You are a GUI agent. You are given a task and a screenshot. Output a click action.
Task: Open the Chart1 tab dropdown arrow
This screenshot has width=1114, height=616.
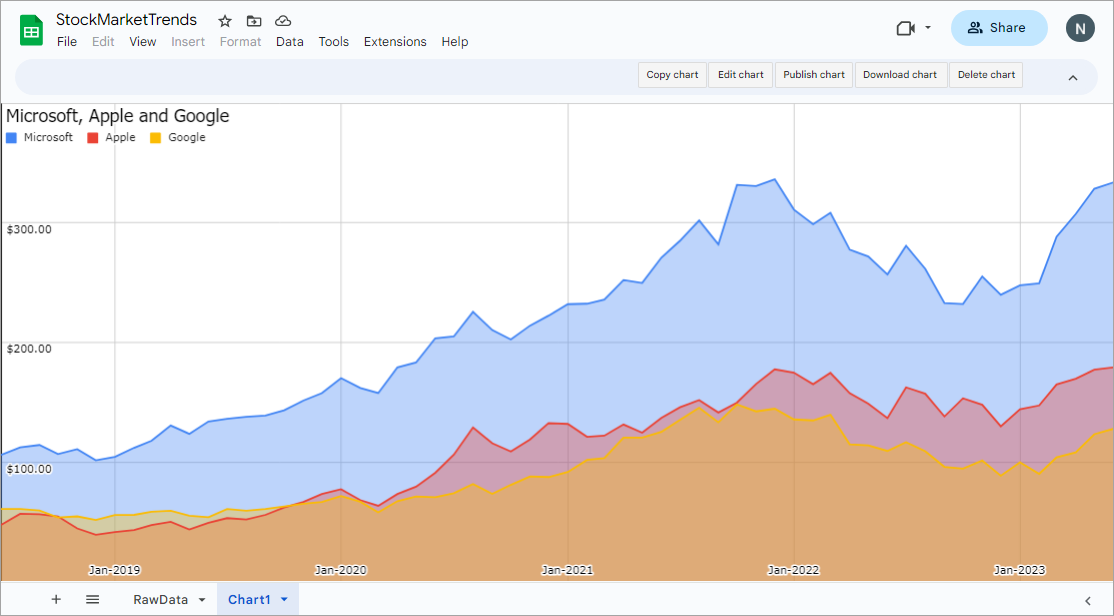pyautogui.click(x=284, y=600)
